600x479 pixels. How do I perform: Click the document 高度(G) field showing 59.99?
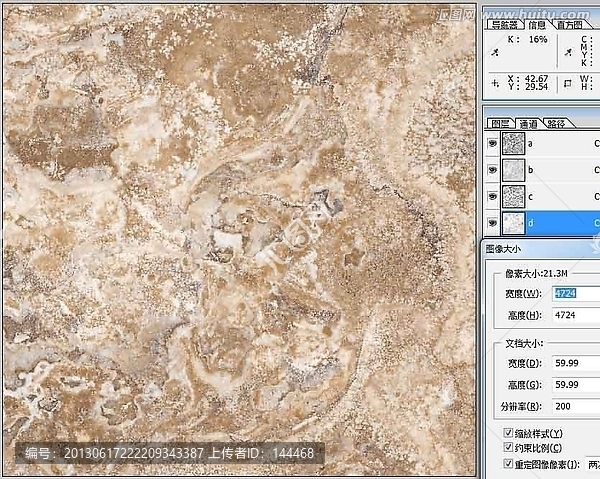click(576, 385)
